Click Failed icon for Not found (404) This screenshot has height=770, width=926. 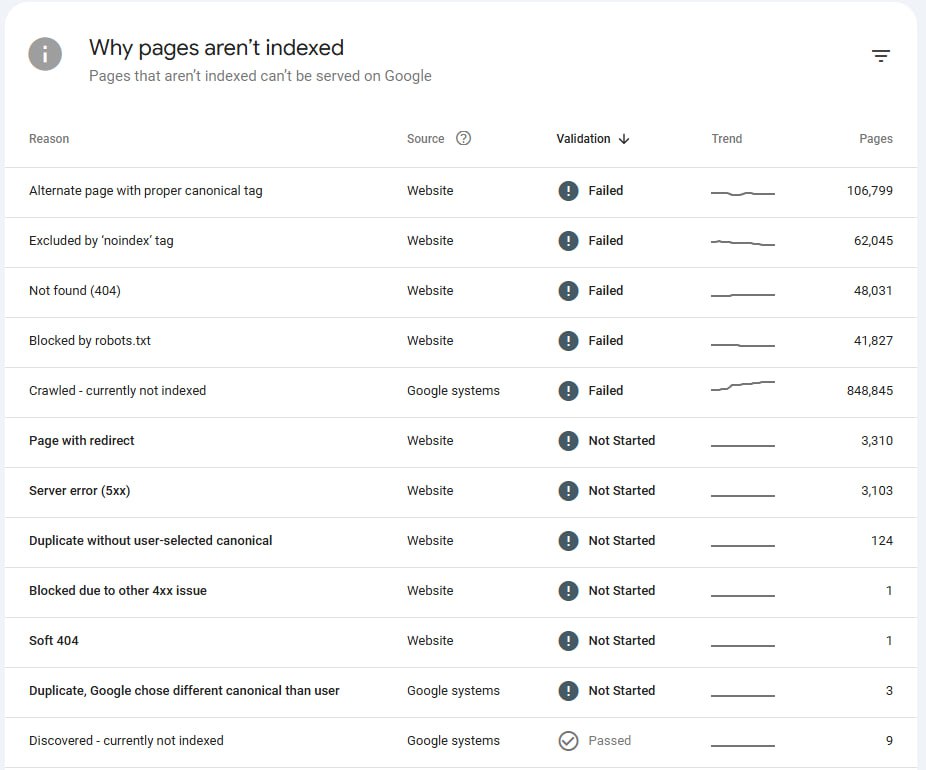point(568,291)
